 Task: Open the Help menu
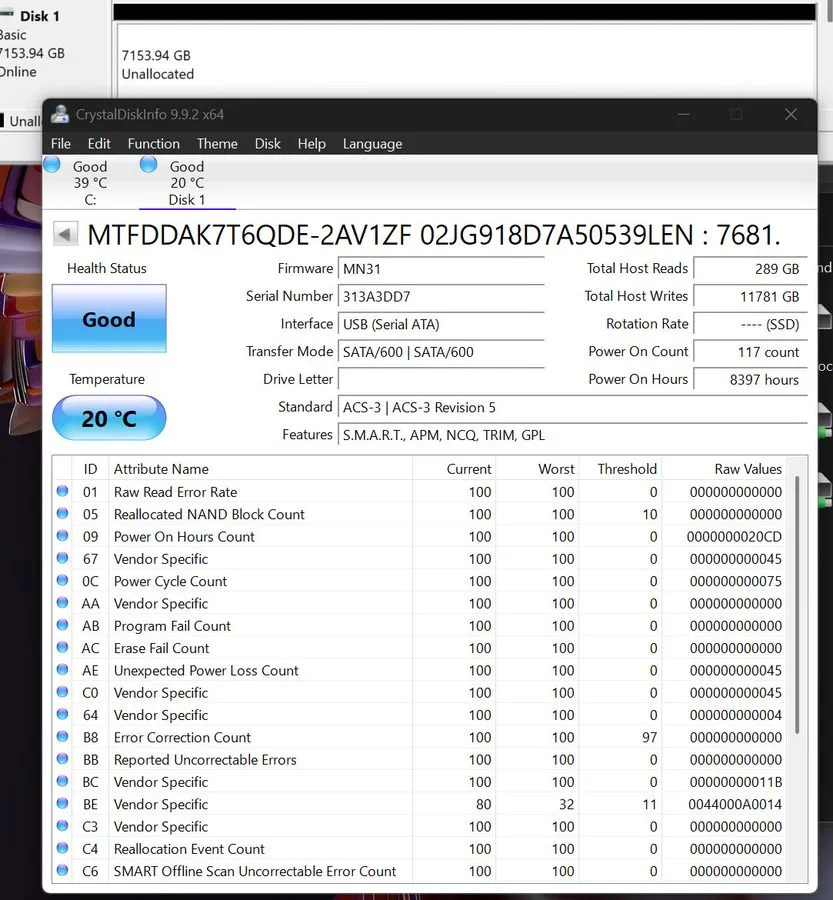point(311,143)
